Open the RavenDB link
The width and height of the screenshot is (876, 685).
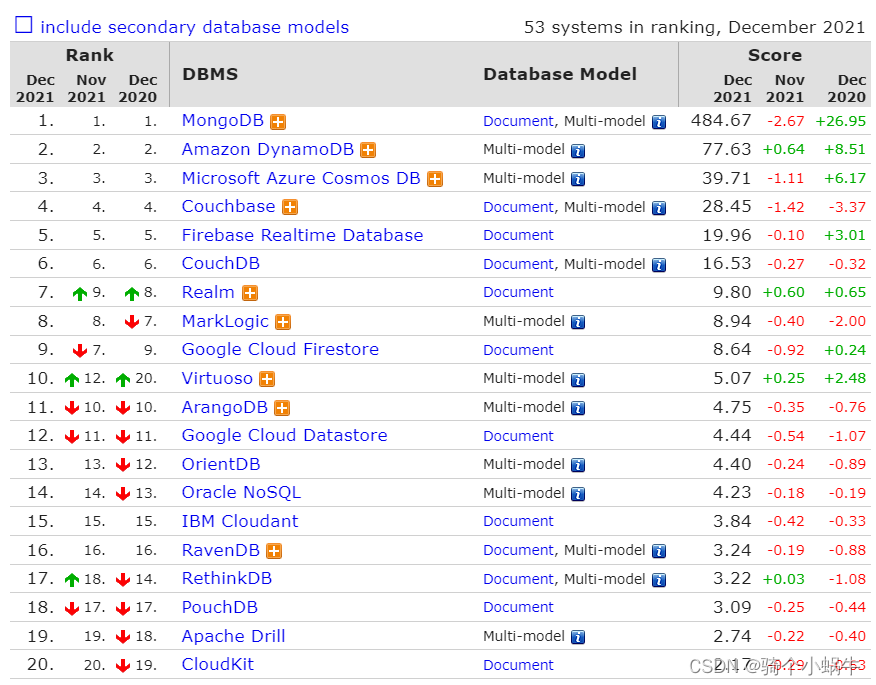221,550
